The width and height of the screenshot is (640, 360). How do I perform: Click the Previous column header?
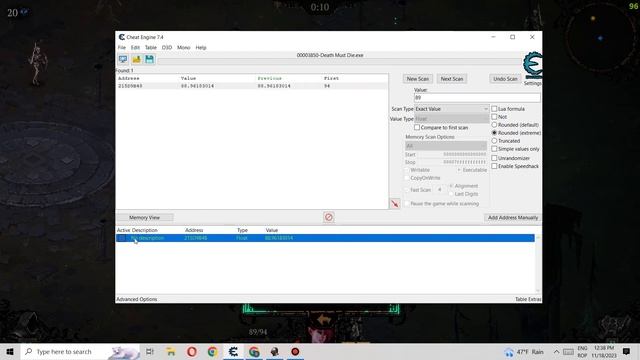pyautogui.click(x=269, y=78)
